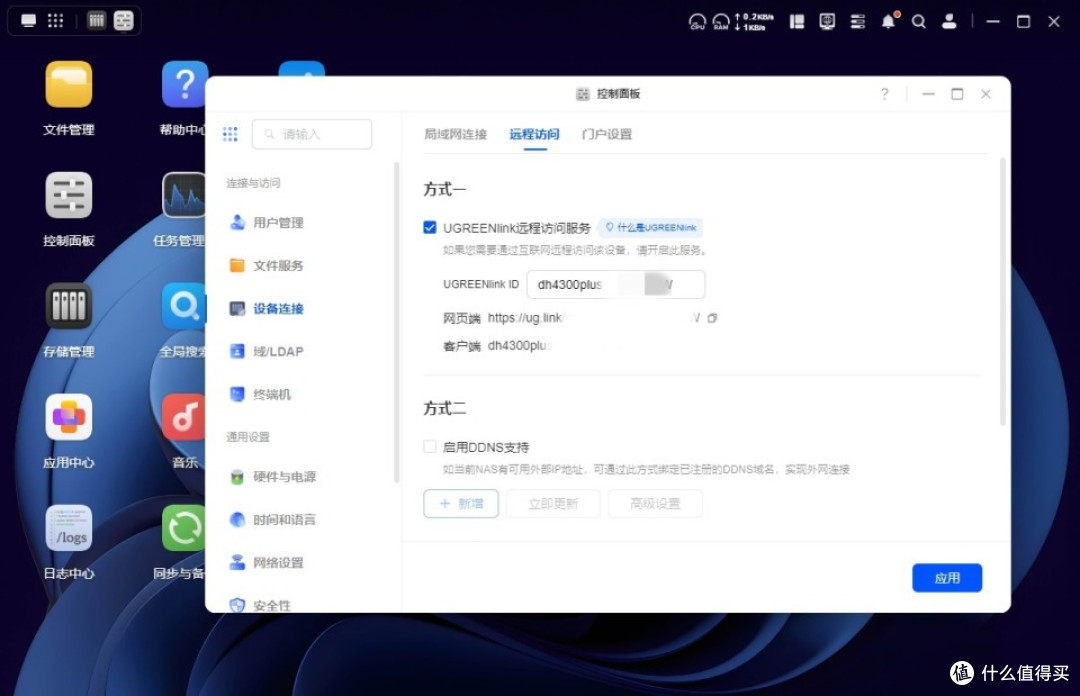1080x696 pixels.
Task: Maximize the 控制面板 window
Action: tap(957, 94)
